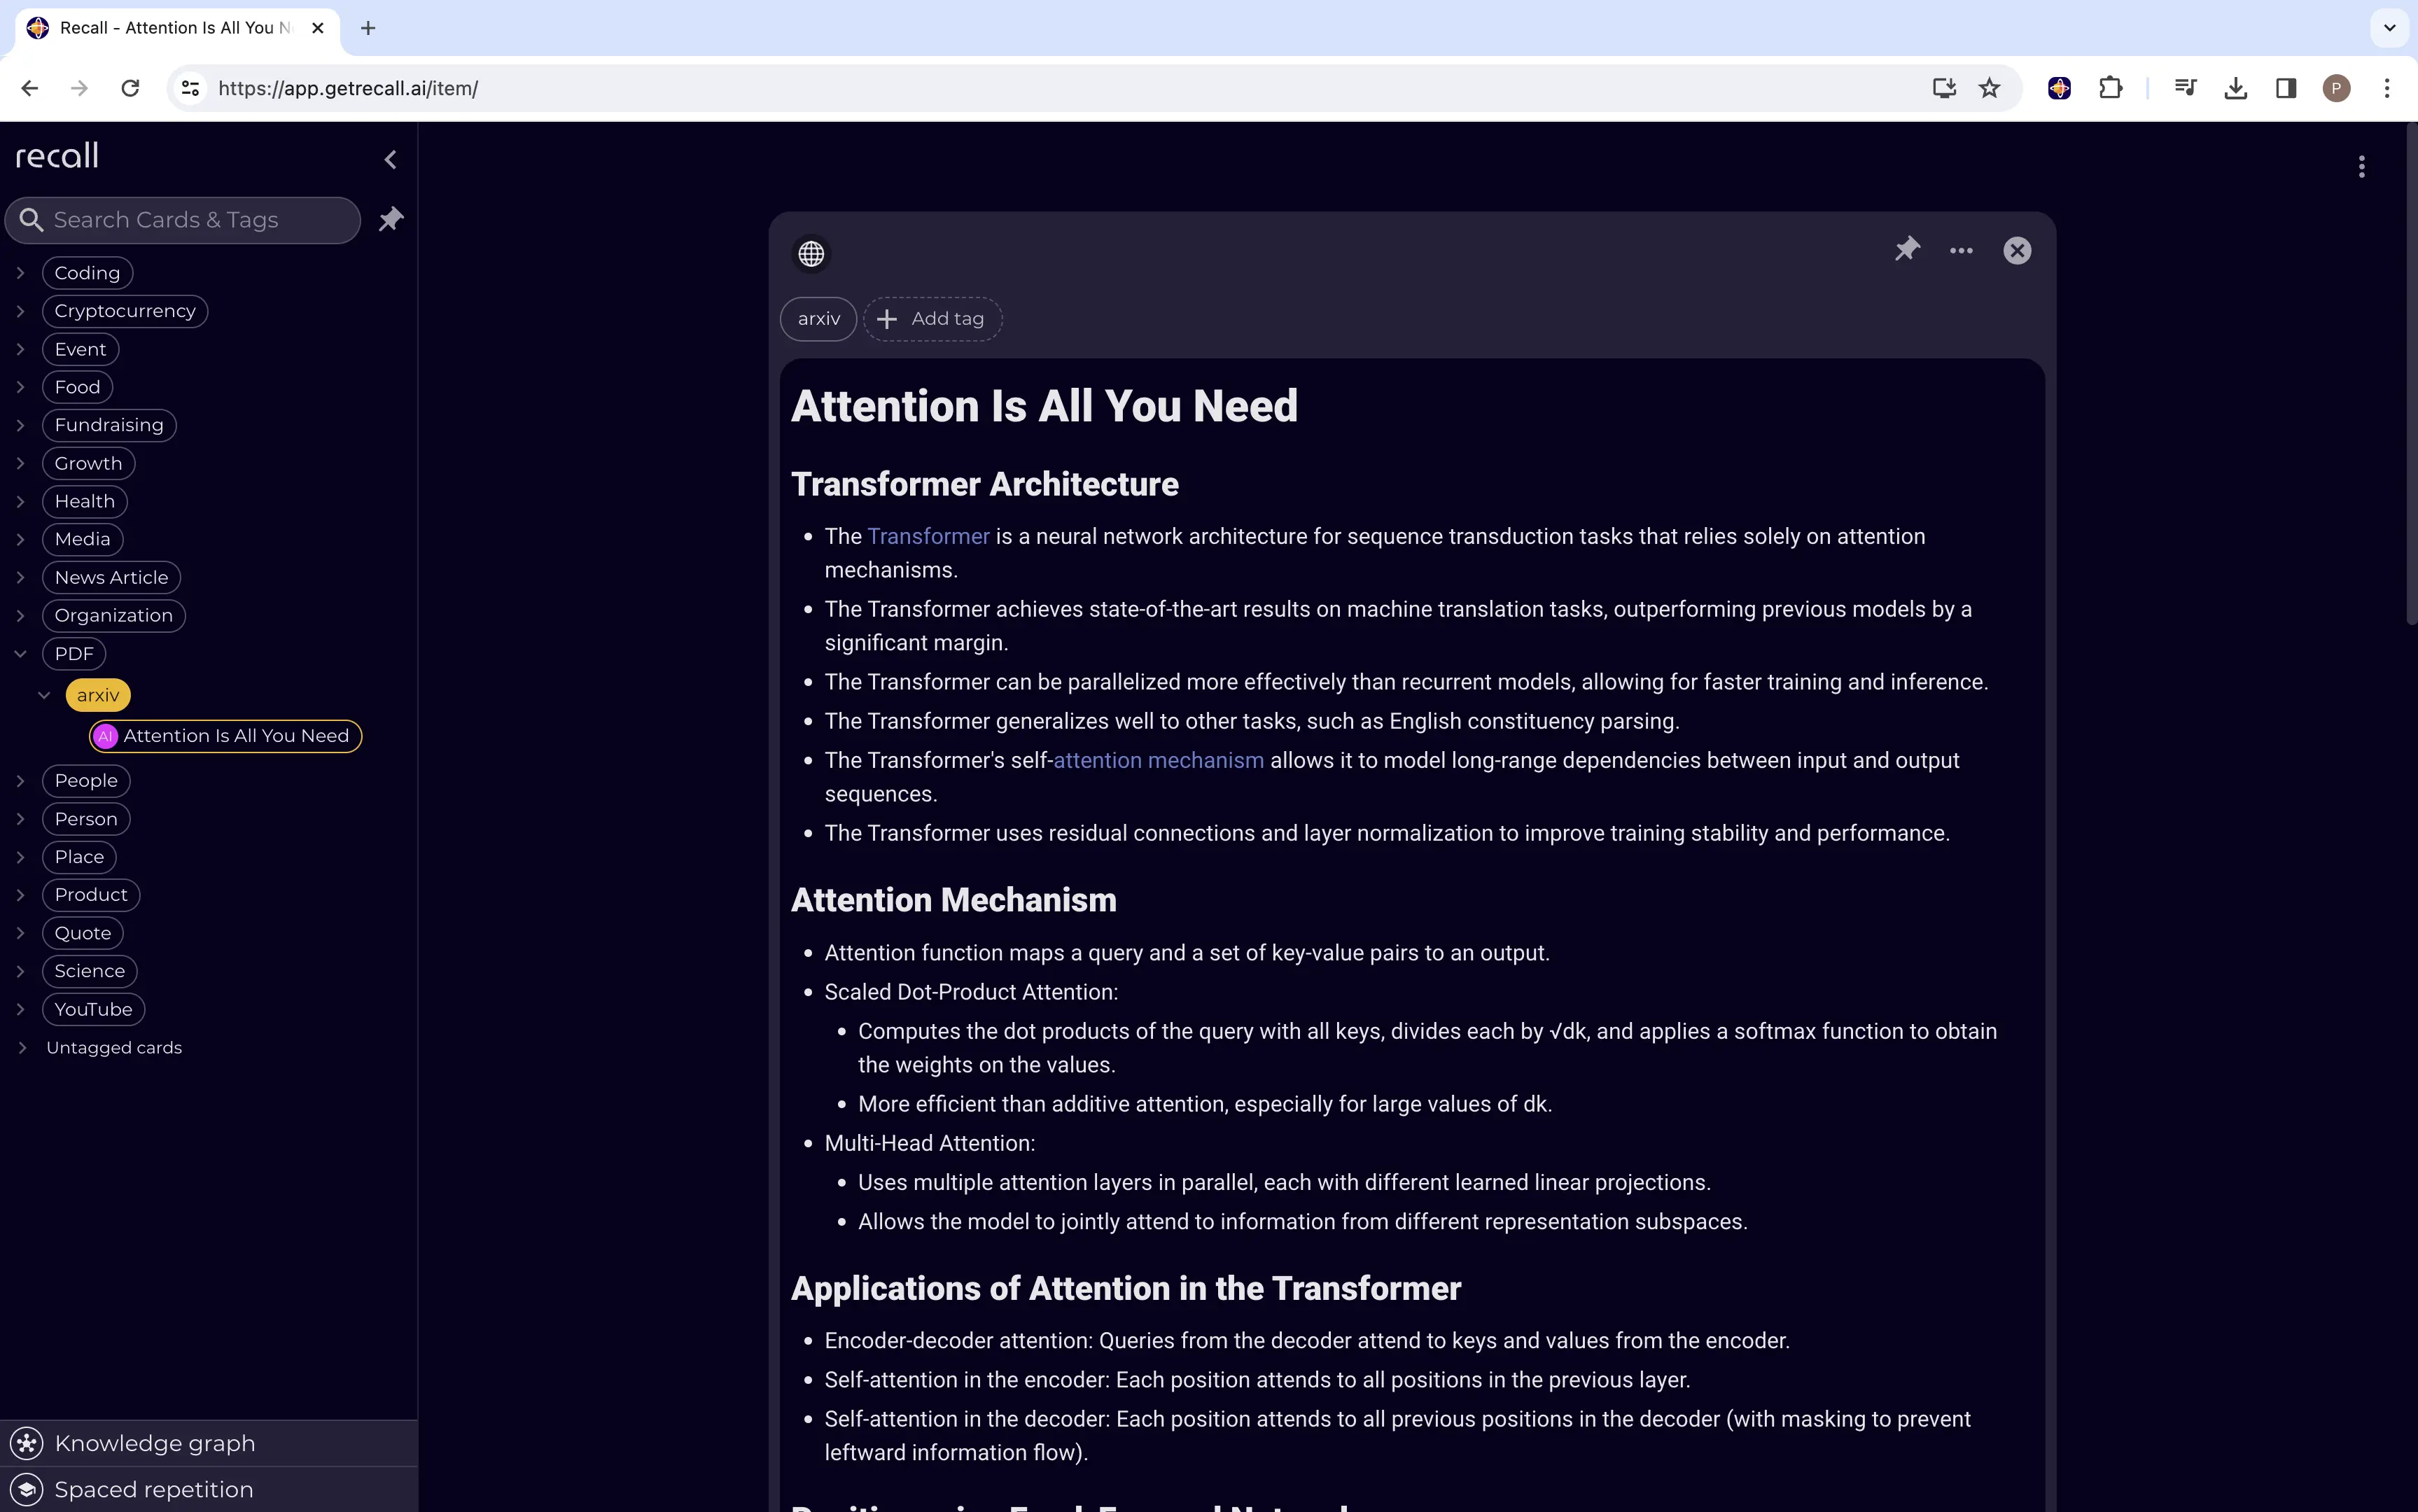Click the AI icon on Attention Is All You Need

tap(105, 736)
